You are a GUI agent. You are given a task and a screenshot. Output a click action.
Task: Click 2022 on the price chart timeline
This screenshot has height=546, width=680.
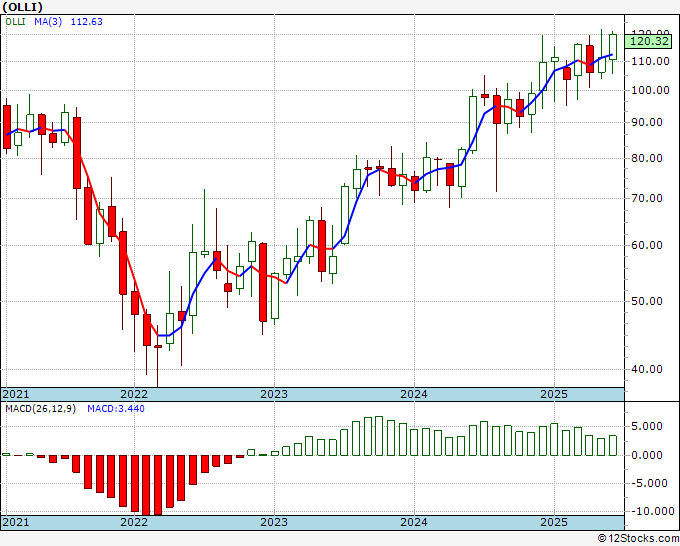pyautogui.click(x=134, y=394)
